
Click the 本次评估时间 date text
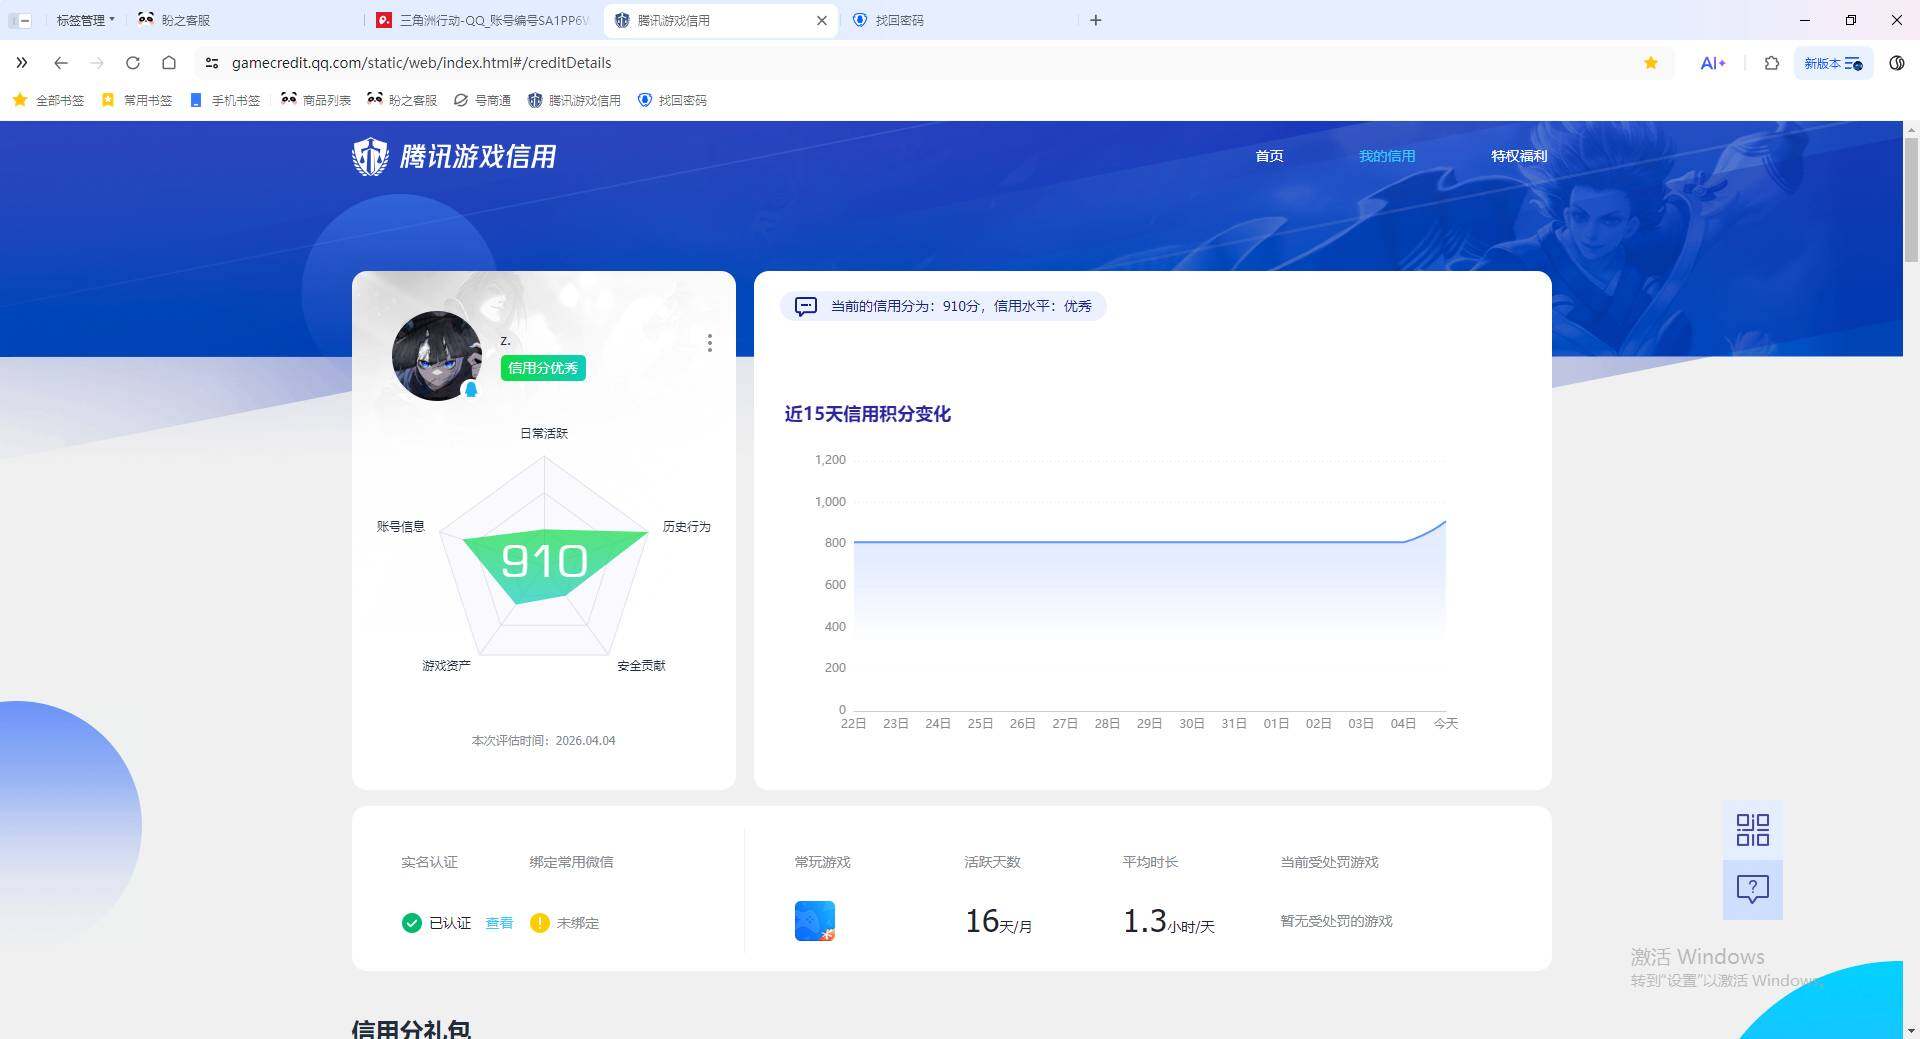[x=543, y=741]
